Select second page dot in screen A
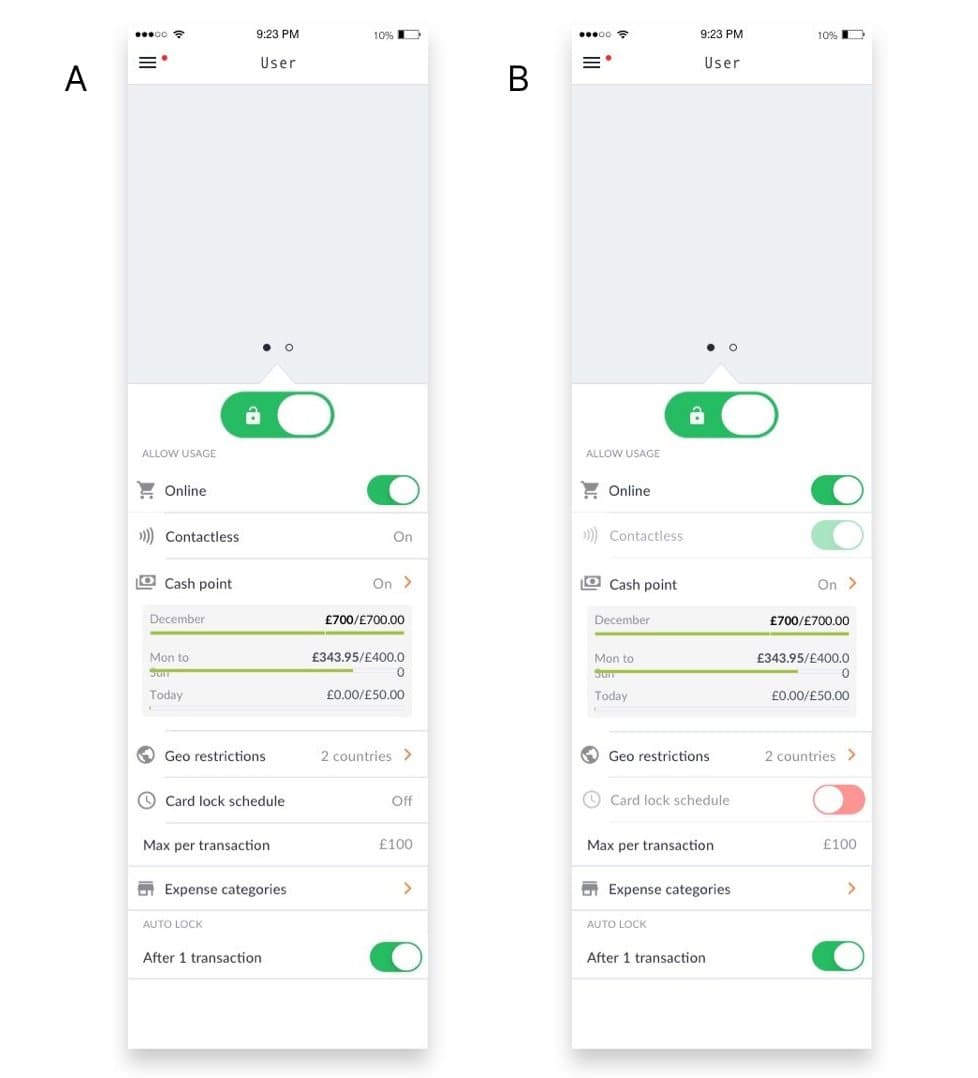This screenshot has height=1078, width=978. pyautogui.click(x=289, y=348)
